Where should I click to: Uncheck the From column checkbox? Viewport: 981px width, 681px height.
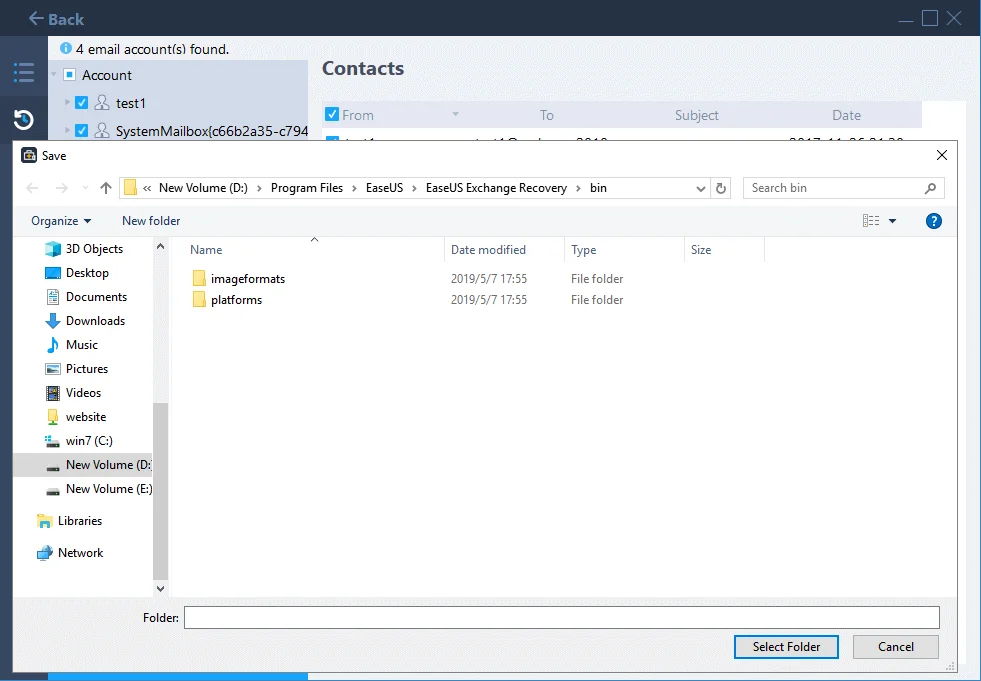tap(330, 114)
